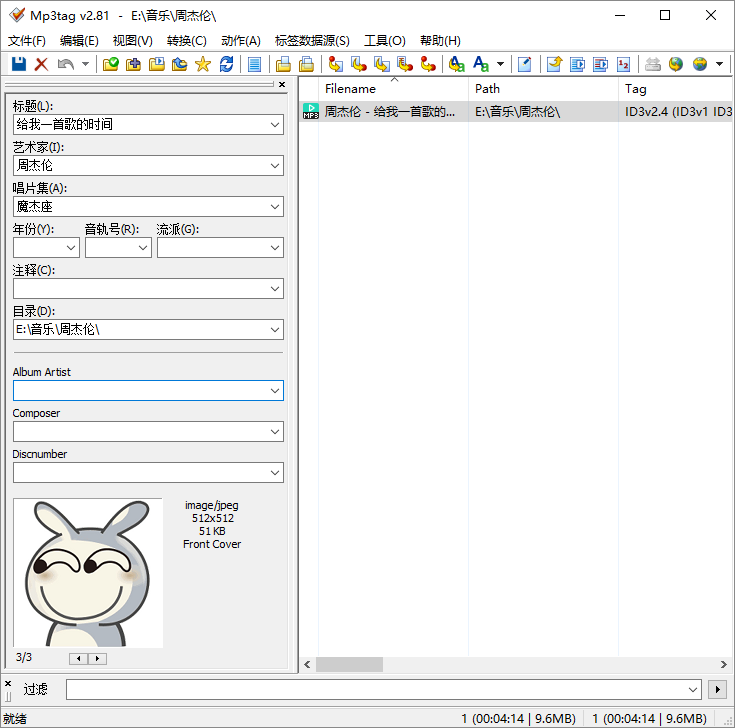Close the filter bar with small x
Image resolution: width=735 pixels, height=728 pixels.
pyautogui.click(x=8, y=683)
